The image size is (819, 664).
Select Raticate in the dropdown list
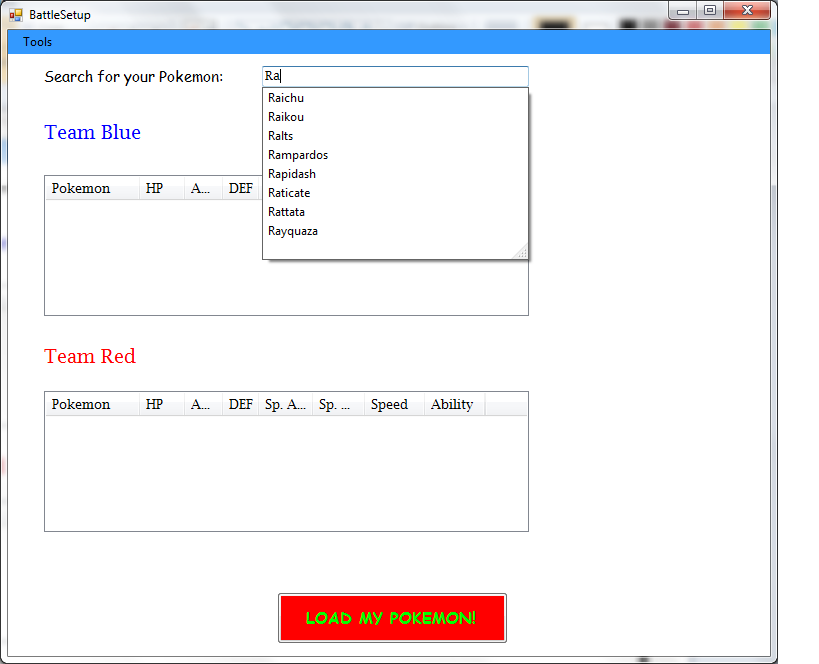pos(395,193)
